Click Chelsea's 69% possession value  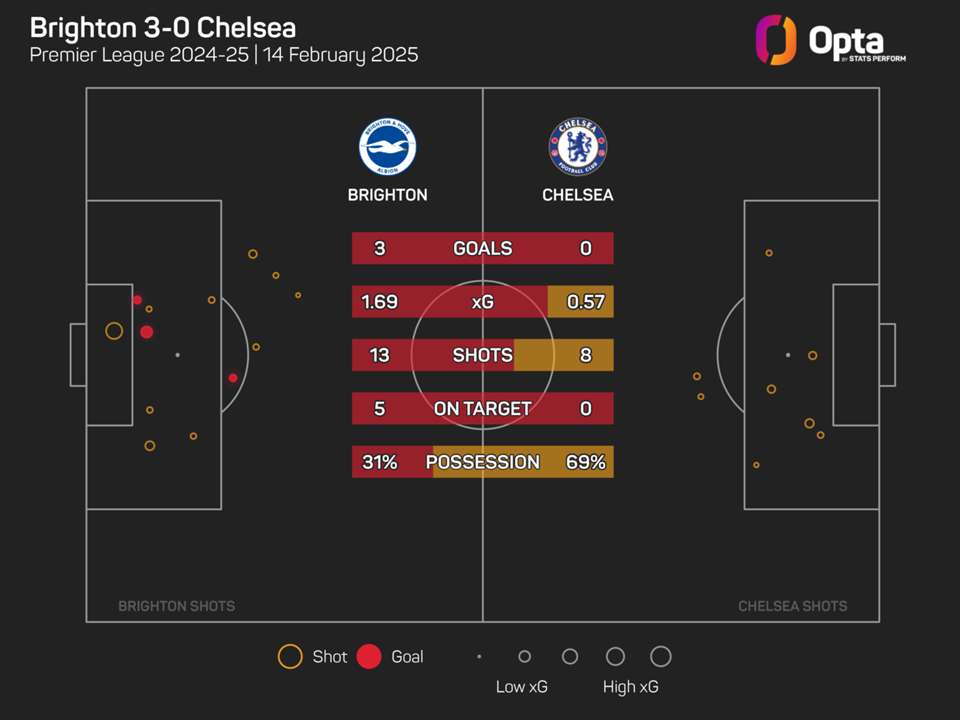tap(584, 462)
